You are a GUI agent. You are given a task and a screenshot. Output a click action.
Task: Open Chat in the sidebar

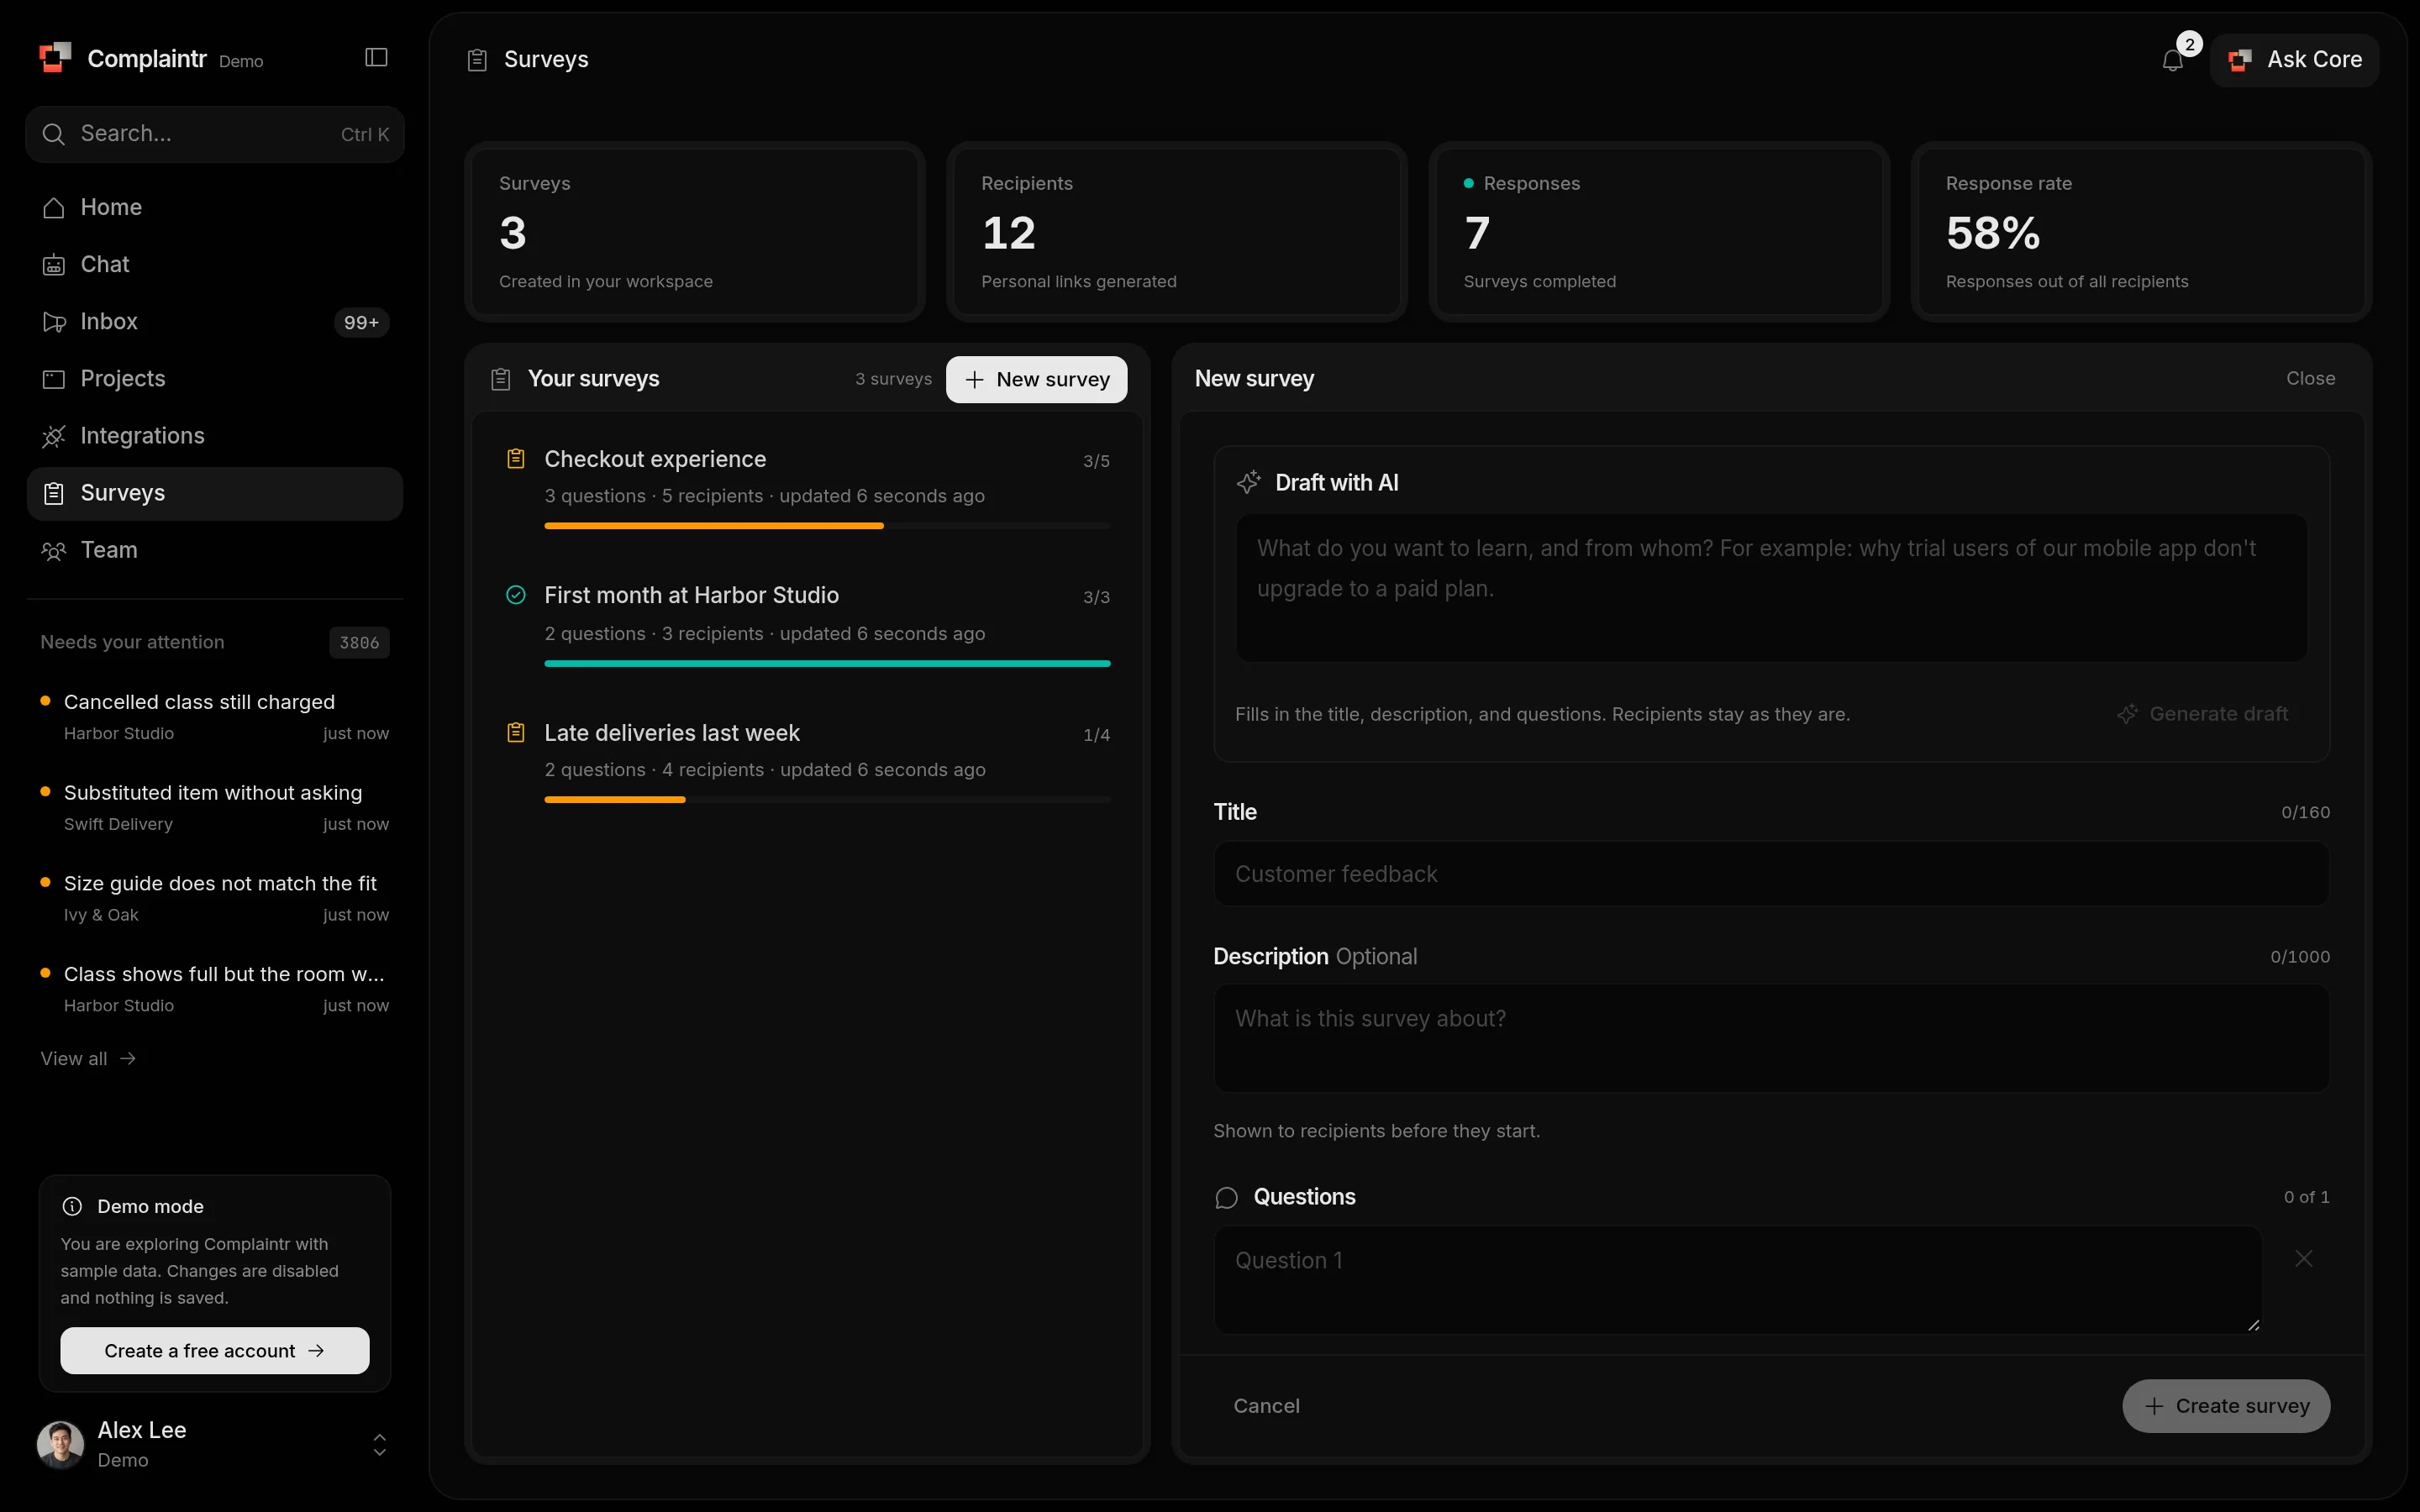(x=215, y=264)
